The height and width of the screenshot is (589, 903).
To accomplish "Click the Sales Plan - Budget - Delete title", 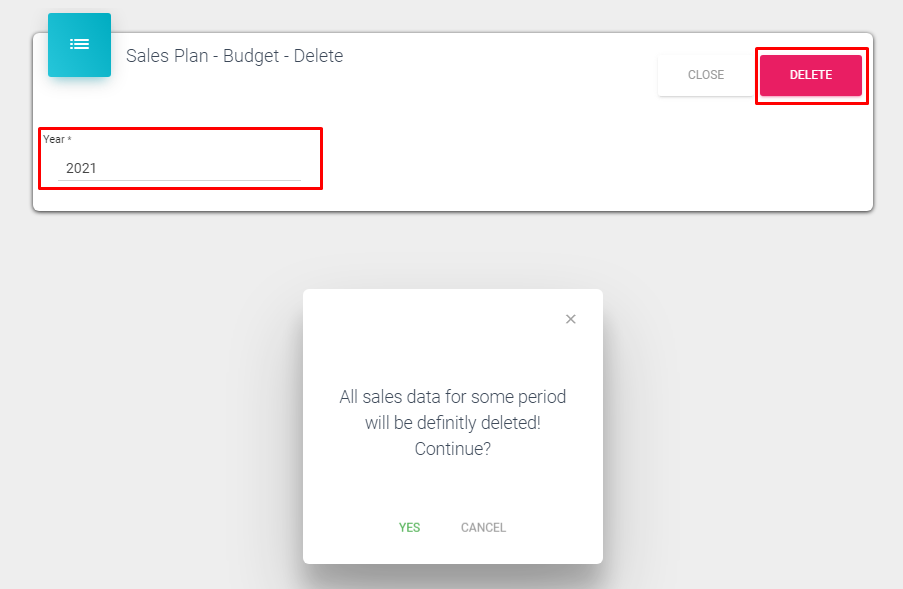I will tap(234, 56).
